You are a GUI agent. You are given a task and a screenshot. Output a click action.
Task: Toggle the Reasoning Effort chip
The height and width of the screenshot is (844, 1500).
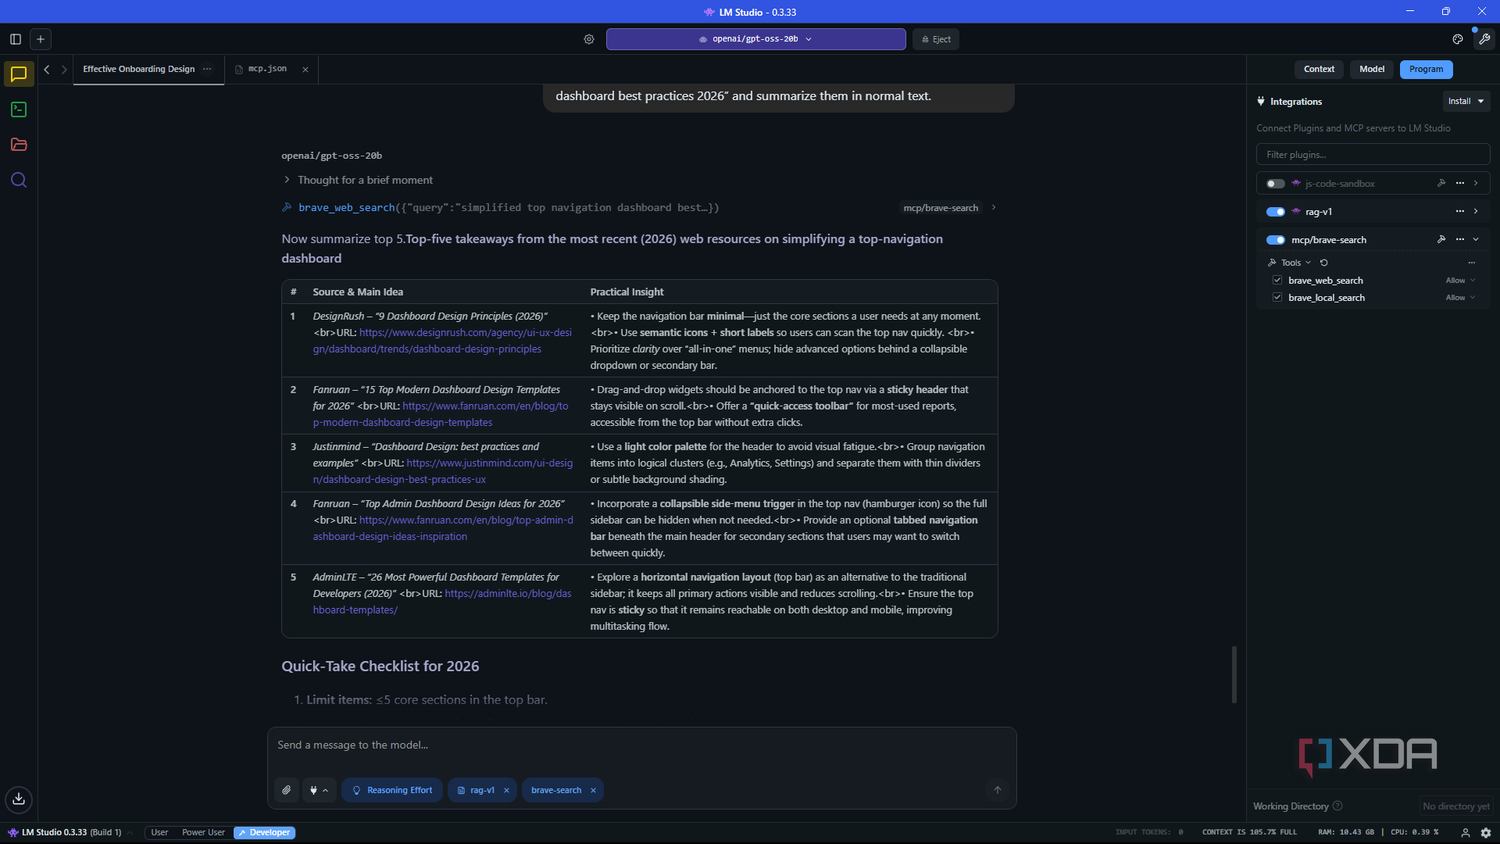click(392, 790)
